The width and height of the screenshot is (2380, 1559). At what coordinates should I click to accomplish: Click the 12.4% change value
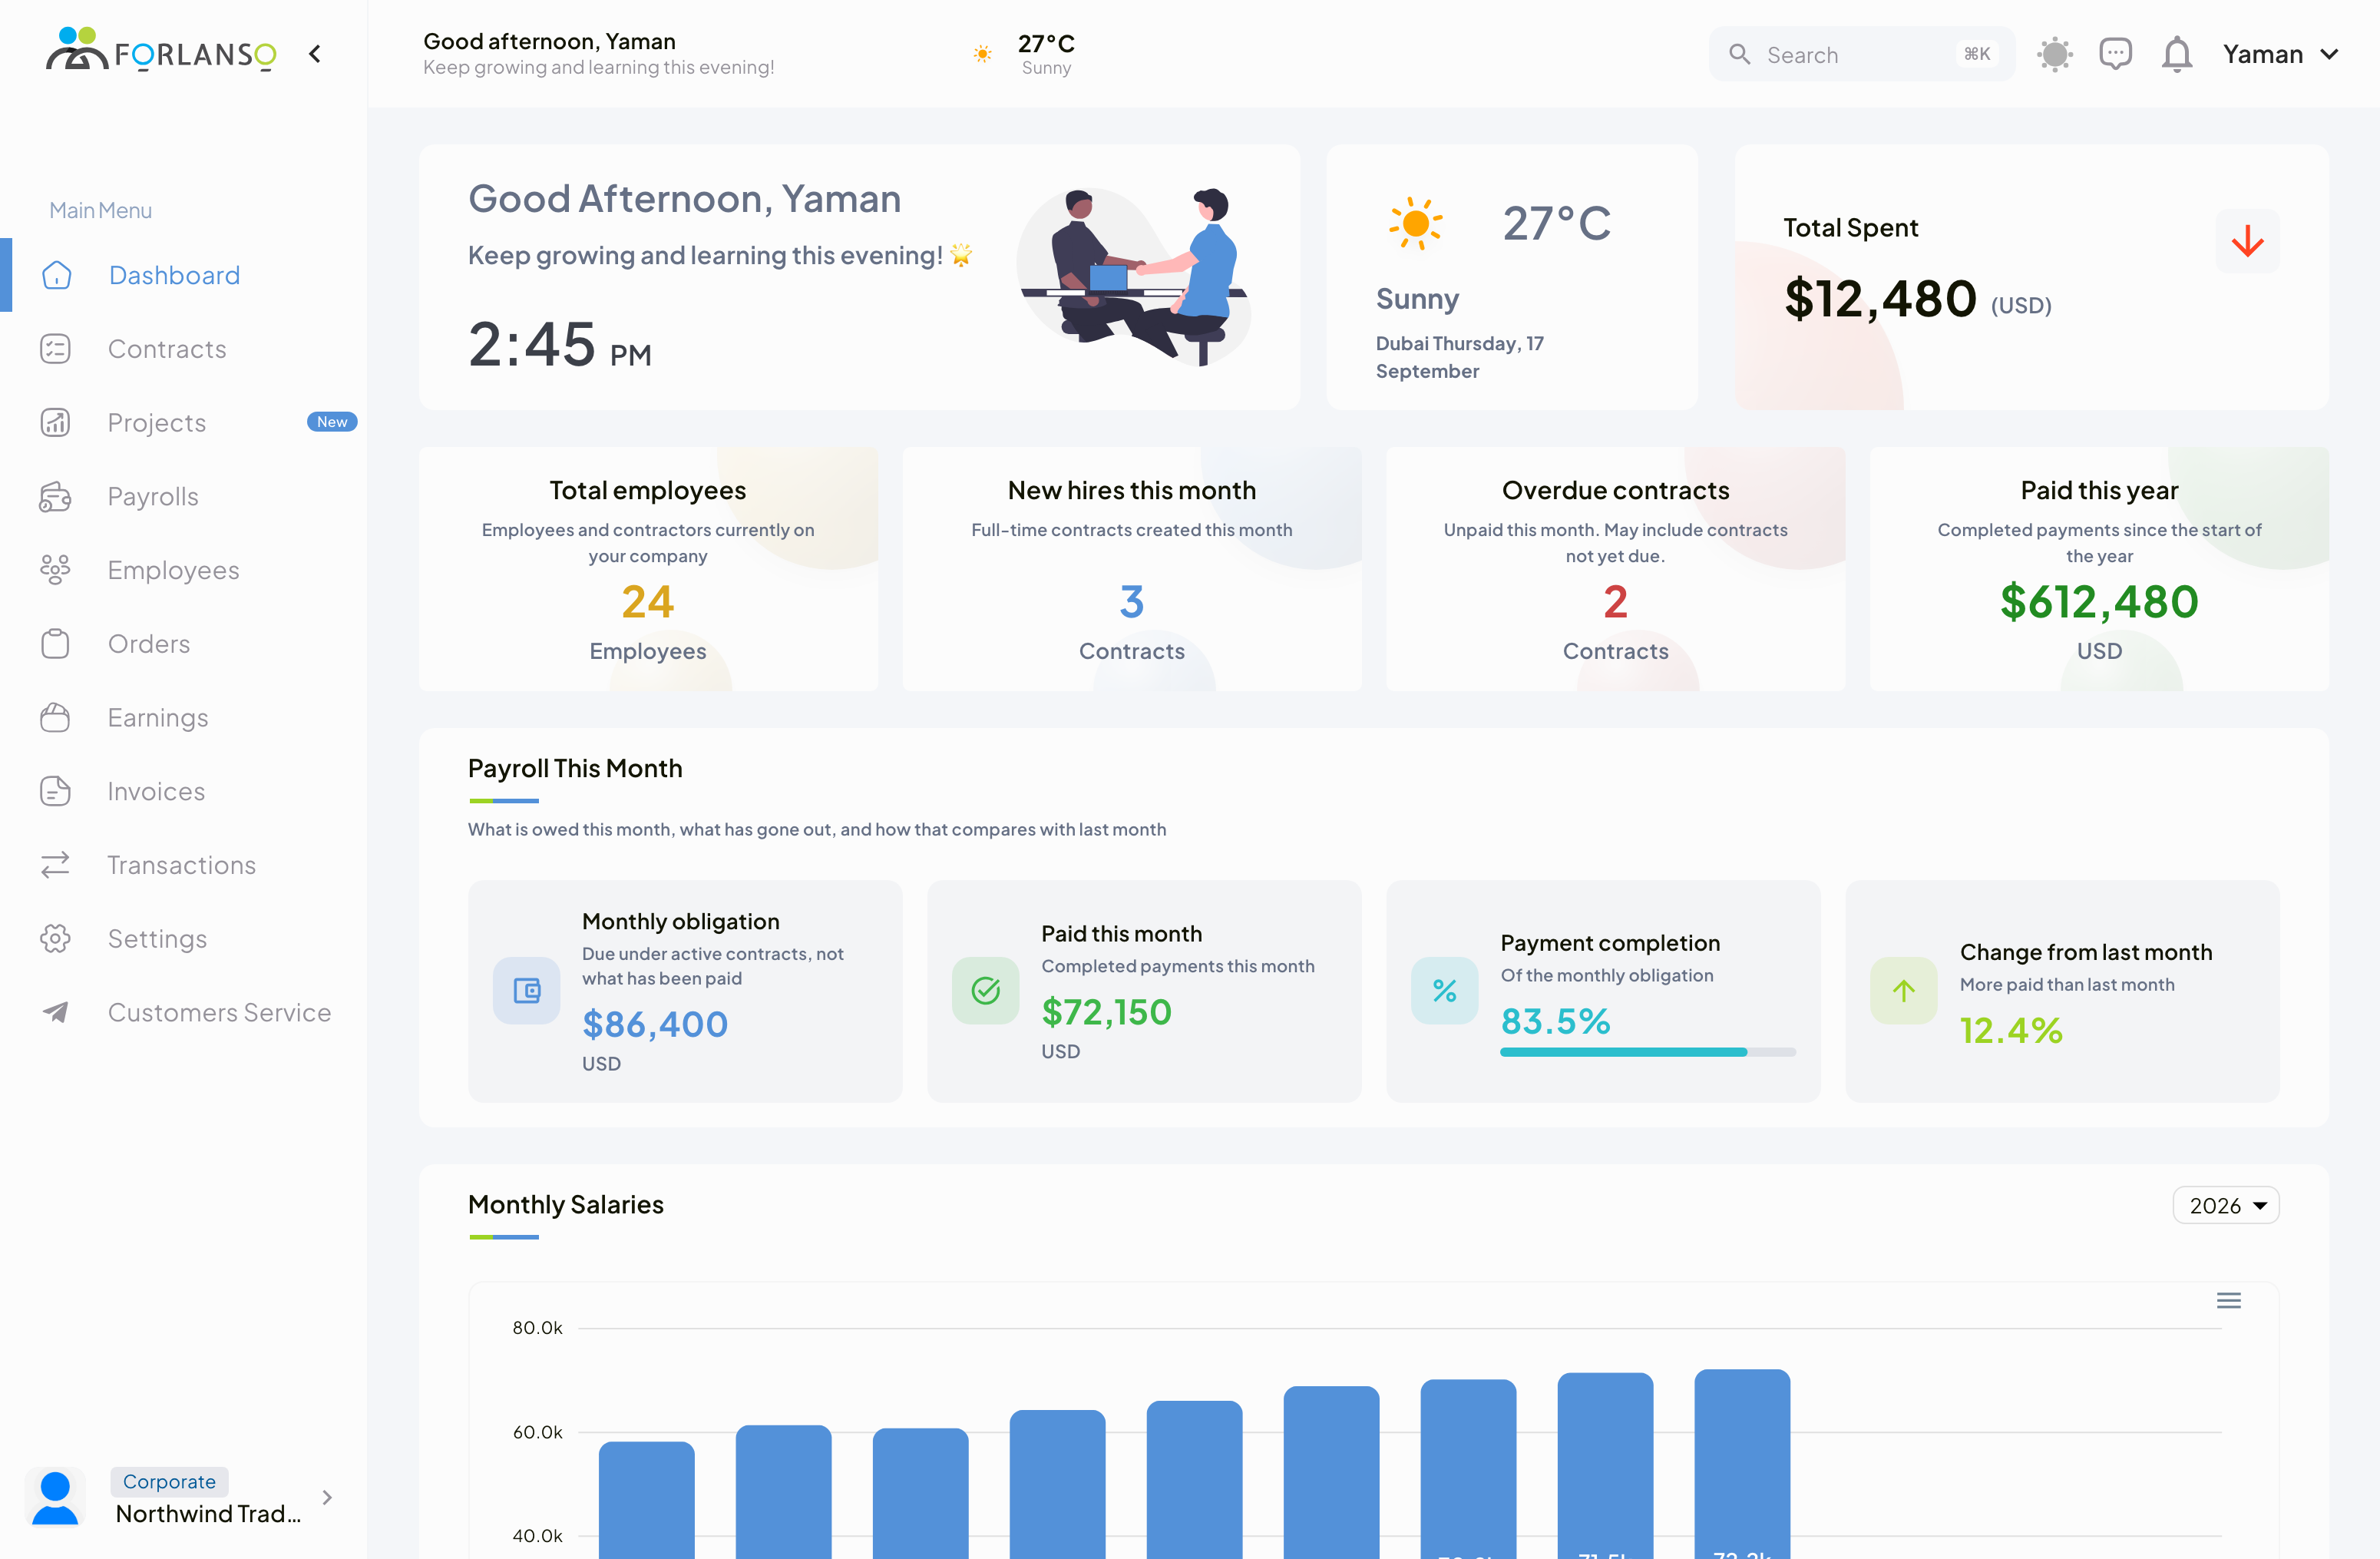tap(2011, 1030)
